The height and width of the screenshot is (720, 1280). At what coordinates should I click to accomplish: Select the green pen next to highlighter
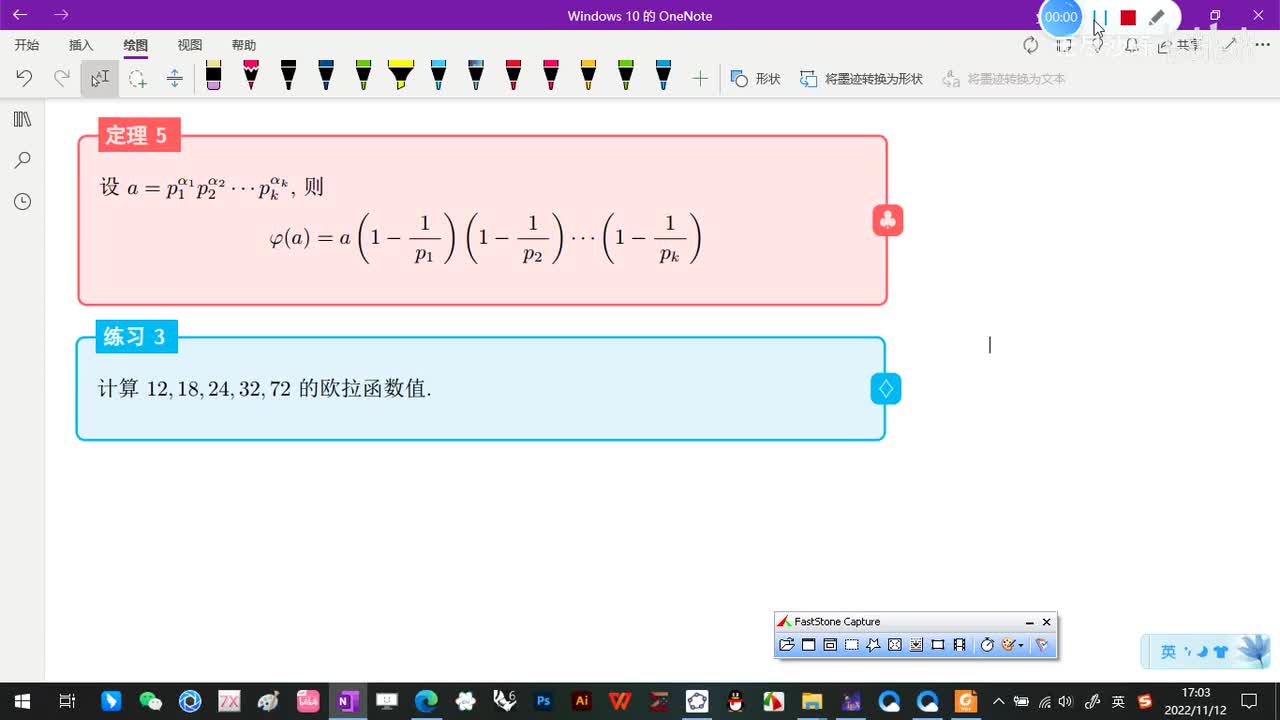click(363, 76)
